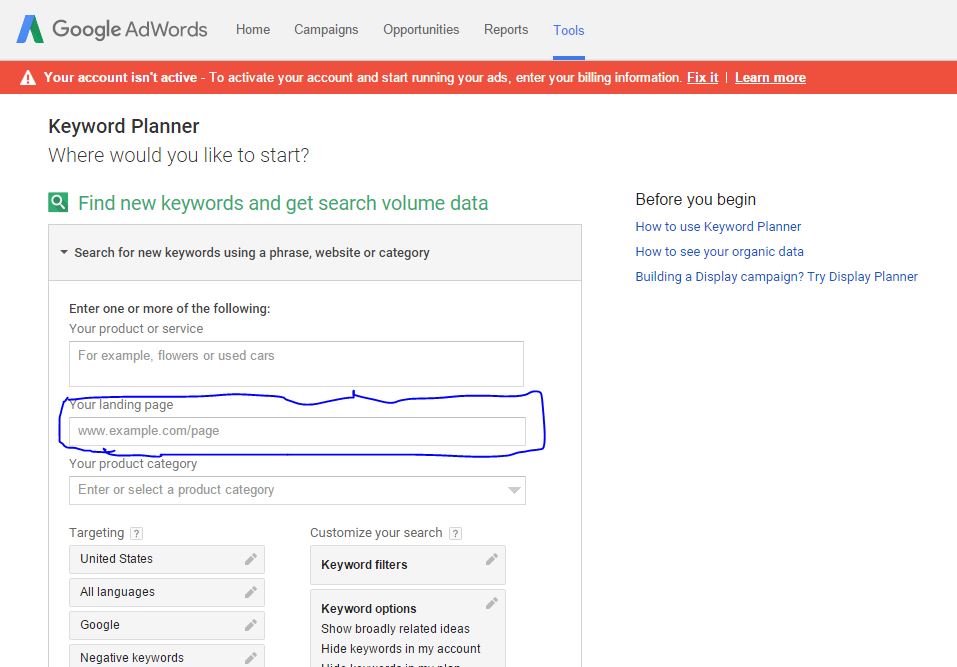
Task: Click 'Before you begin' heading
Action: (x=696, y=200)
